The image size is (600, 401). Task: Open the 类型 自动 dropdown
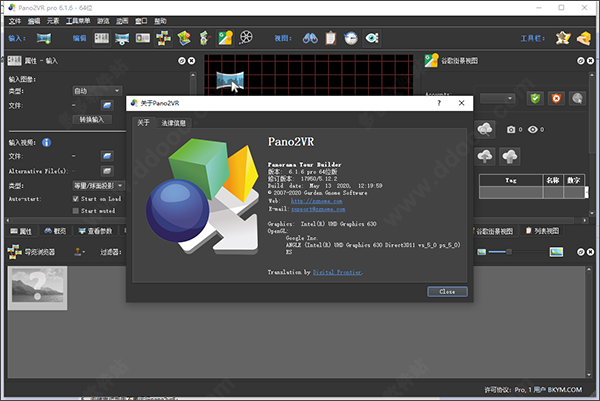(96, 90)
